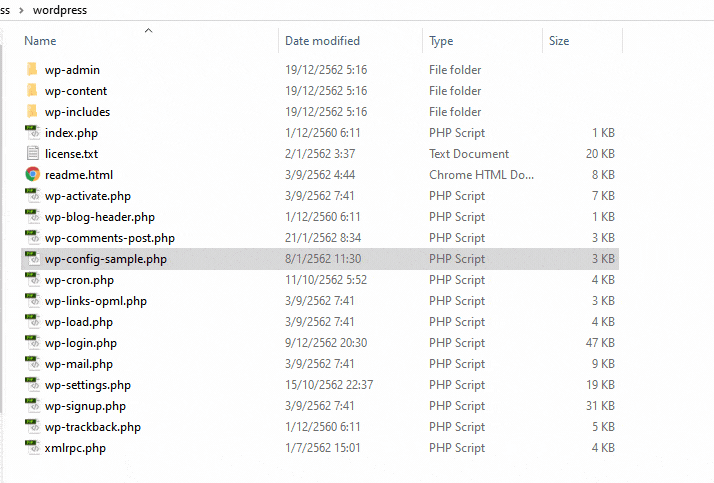Click the wp-admin folder icon
Image resolution: width=714 pixels, height=483 pixels.
pyautogui.click(x=32, y=69)
